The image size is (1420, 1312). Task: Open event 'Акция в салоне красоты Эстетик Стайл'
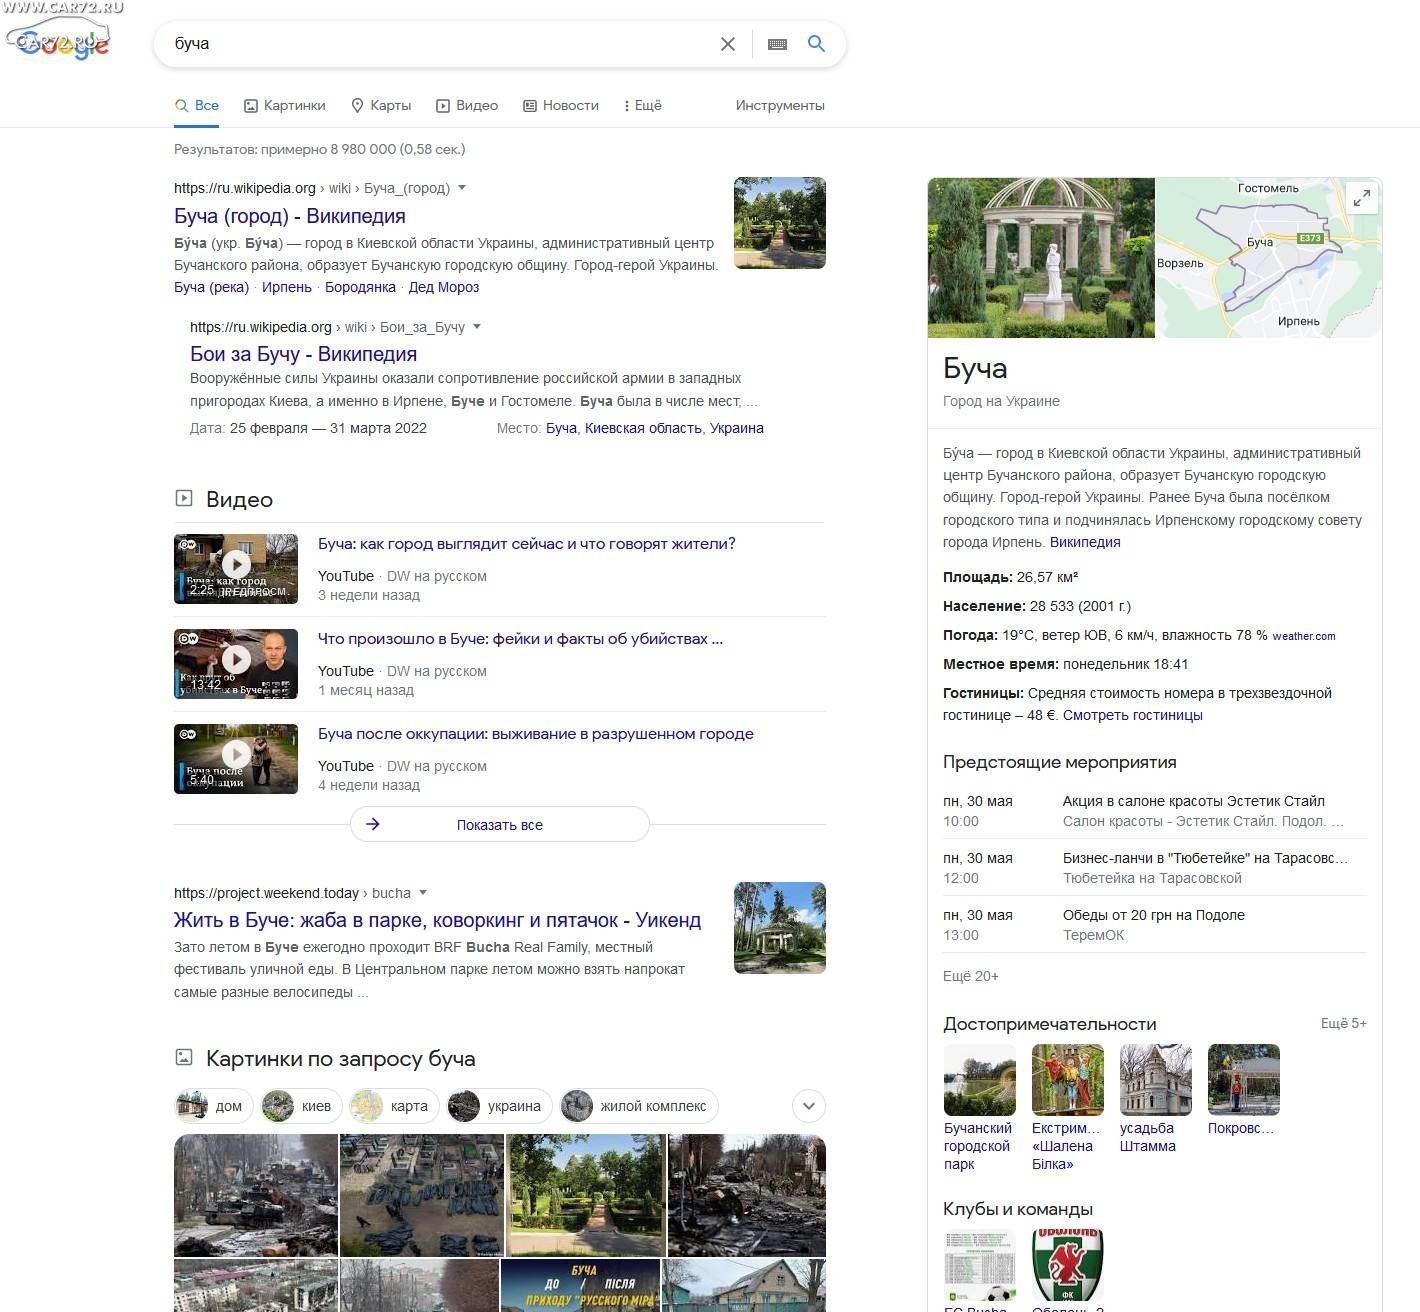[1155, 811]
